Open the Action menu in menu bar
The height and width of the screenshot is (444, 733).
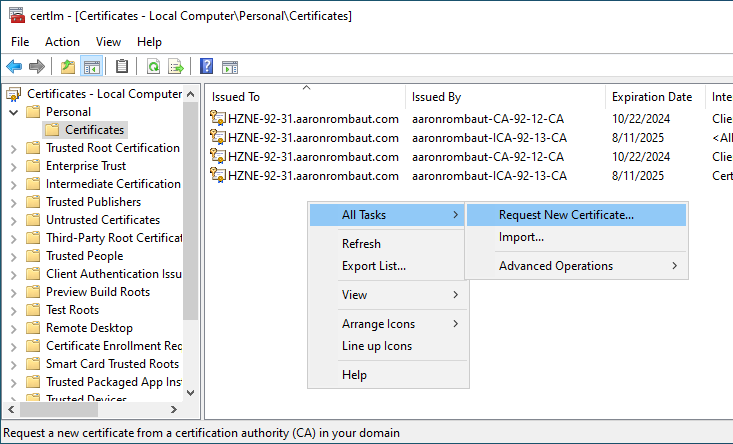pos(62,42)
